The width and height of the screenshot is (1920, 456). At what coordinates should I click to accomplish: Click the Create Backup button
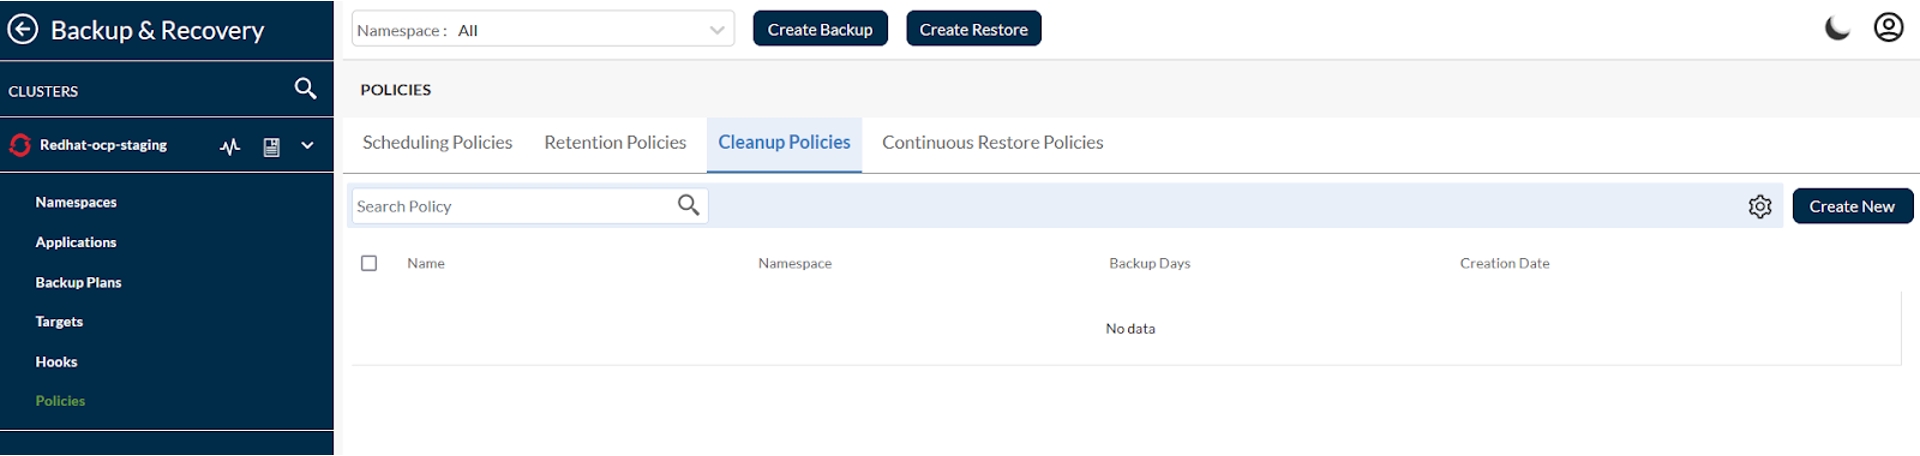[x=819, y=29]
